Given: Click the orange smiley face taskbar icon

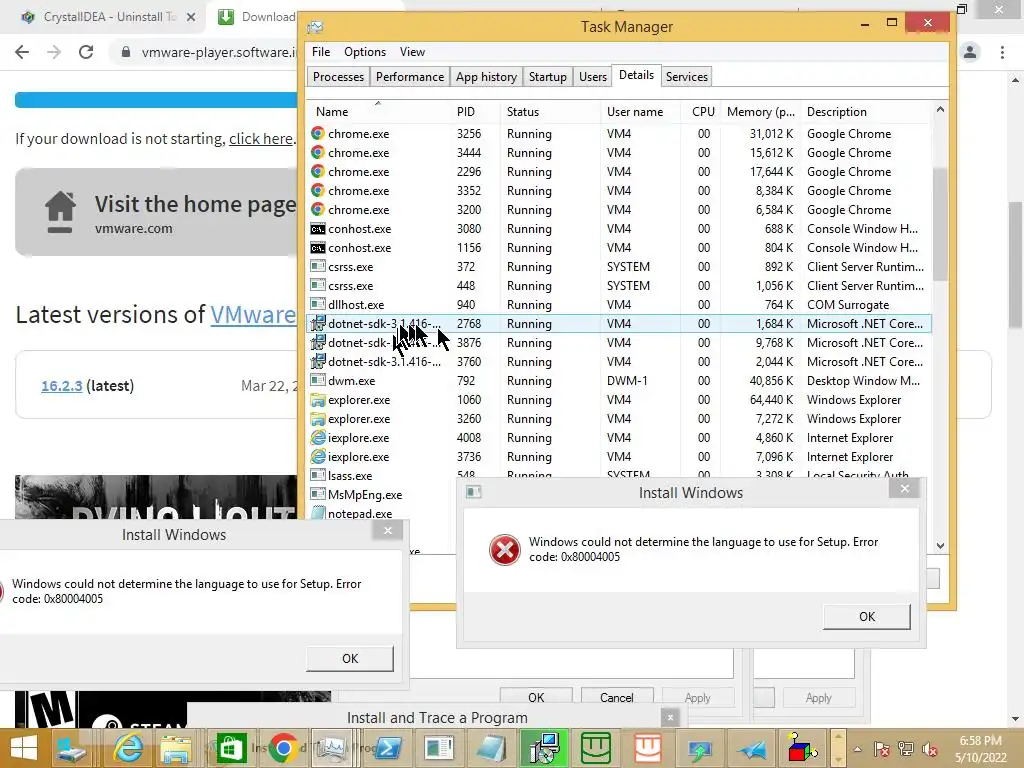Looking at the screenshot, I should [648, 748].
